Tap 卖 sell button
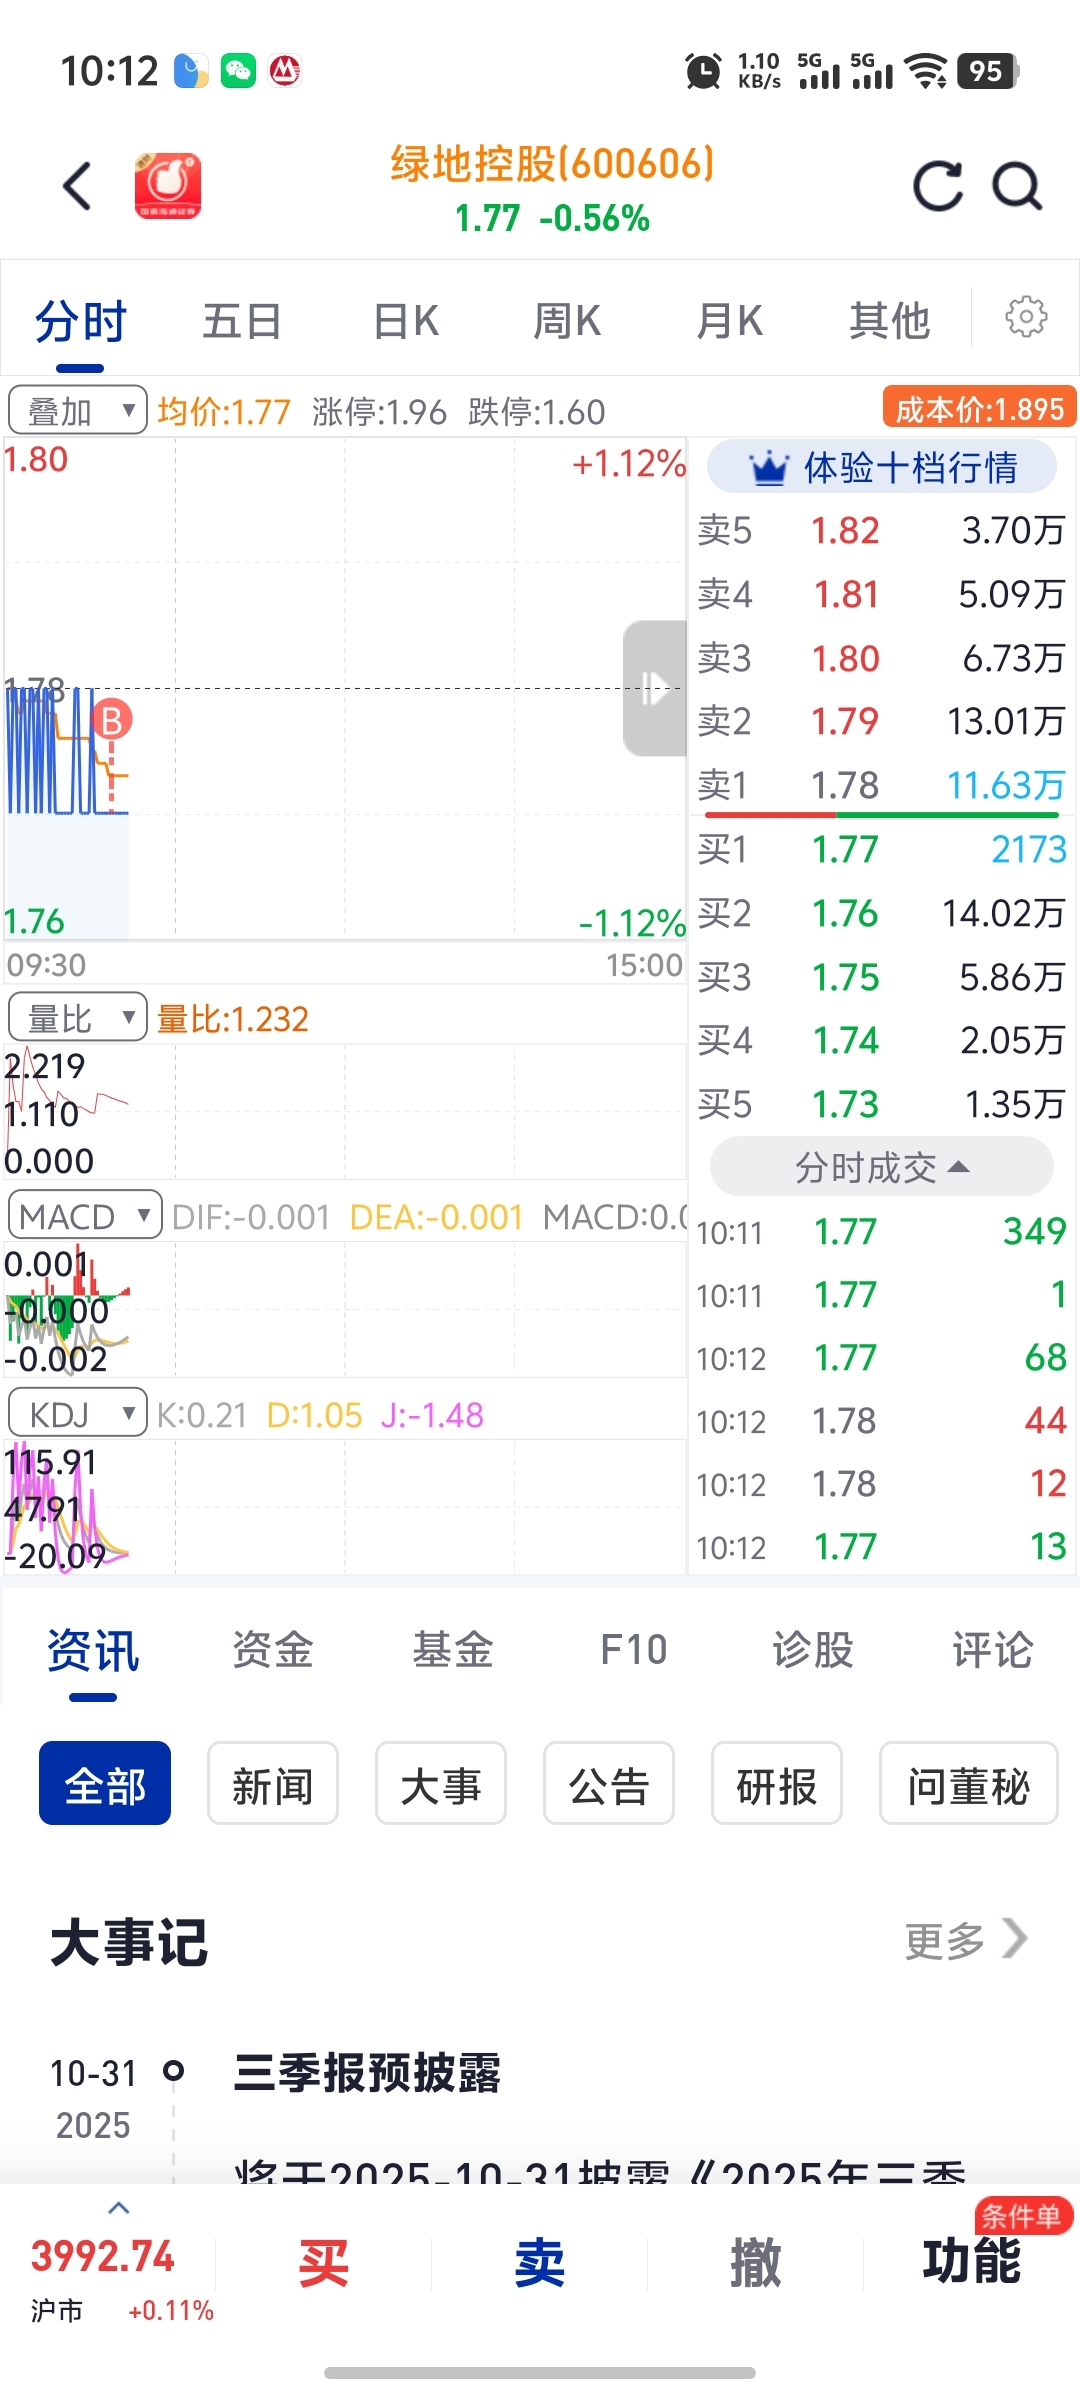 point(539,2264)
